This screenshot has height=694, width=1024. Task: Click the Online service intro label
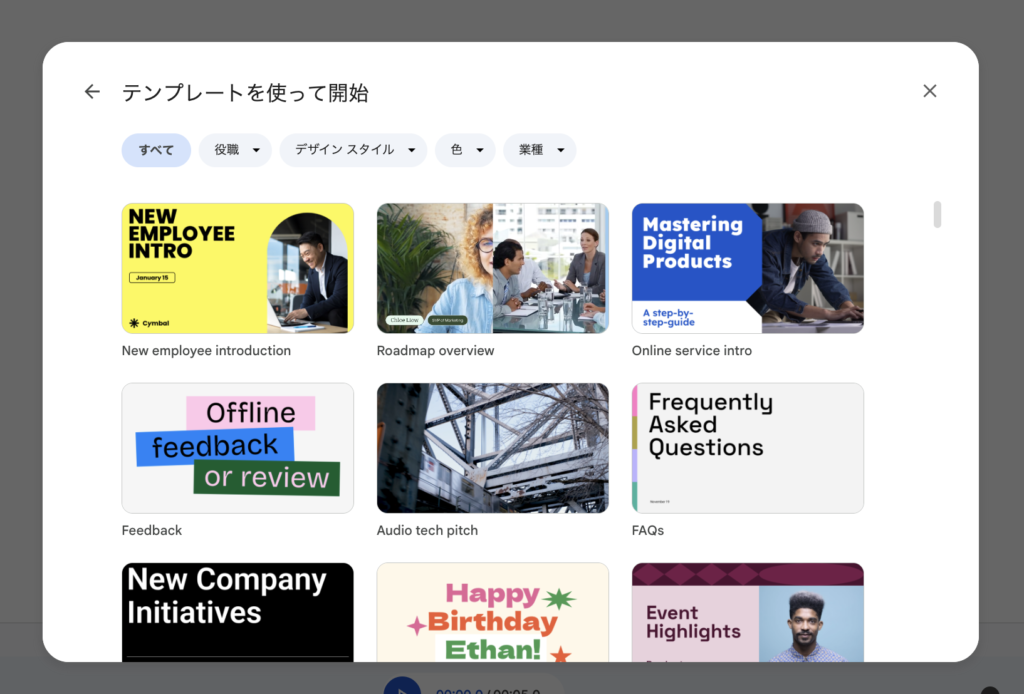click(x=691, y=351)
